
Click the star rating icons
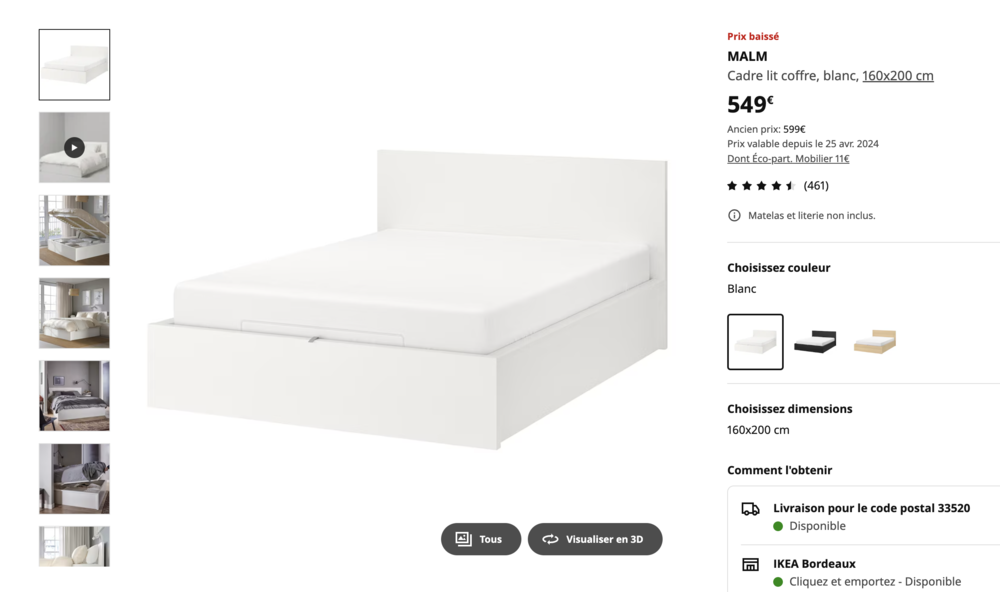[x=760, y=185]
